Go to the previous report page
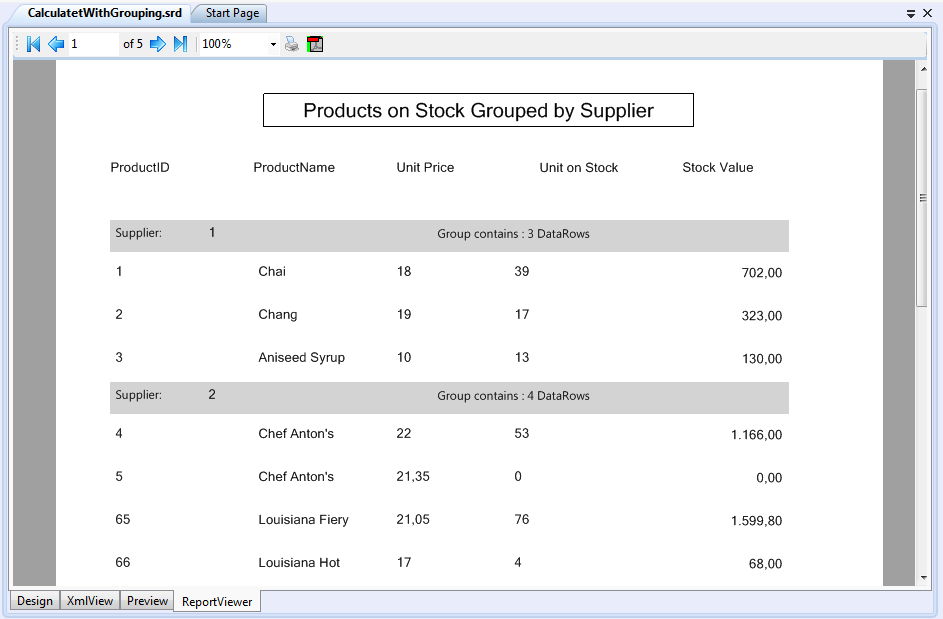 coord(56,44)
